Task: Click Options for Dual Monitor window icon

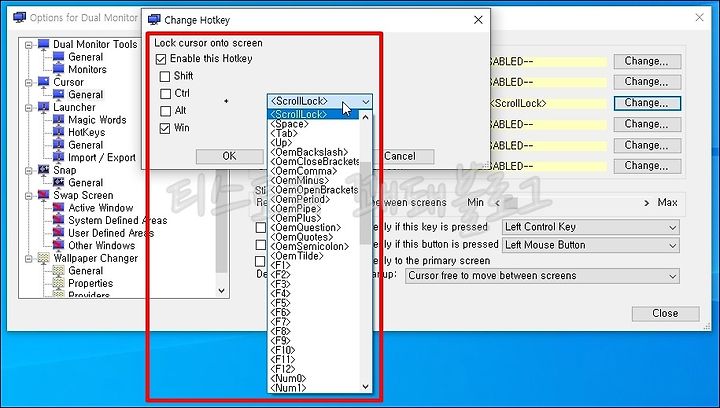Action: [x=20, y=17]
